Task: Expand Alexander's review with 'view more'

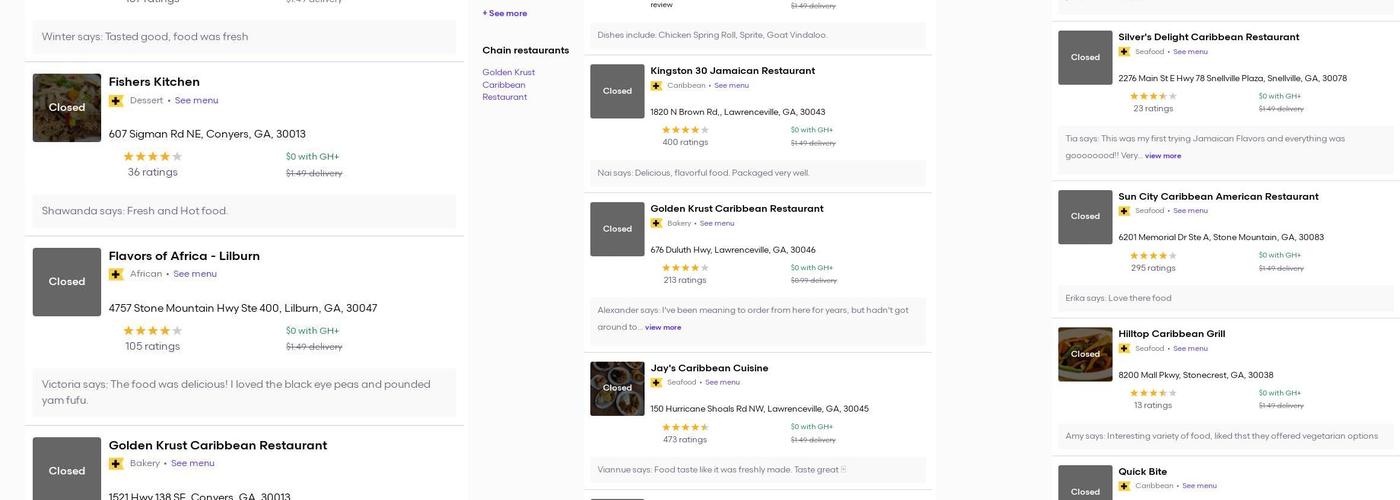Action: click(x=663, y=328)
